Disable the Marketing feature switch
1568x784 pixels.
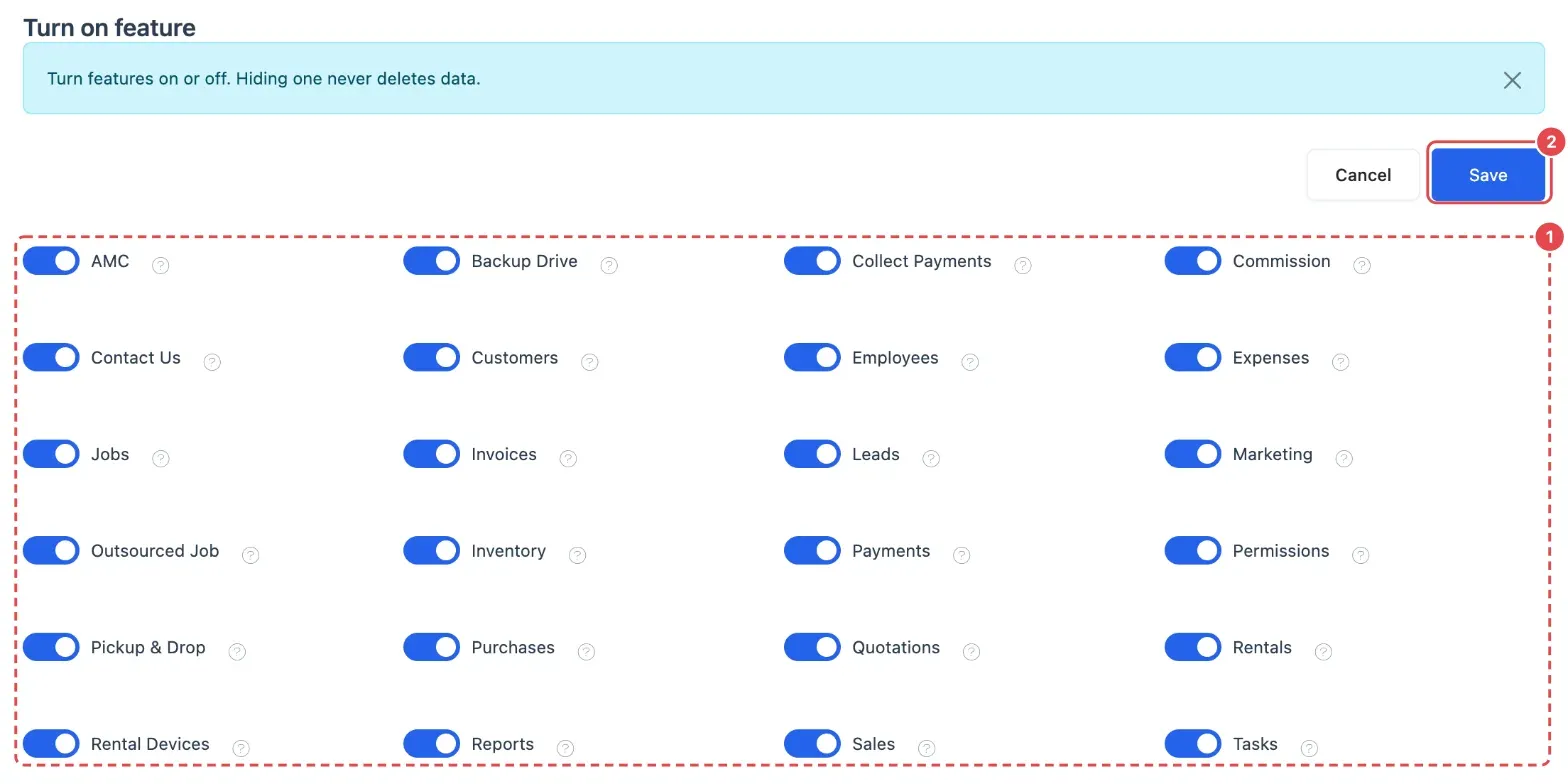coord(1193,454)
